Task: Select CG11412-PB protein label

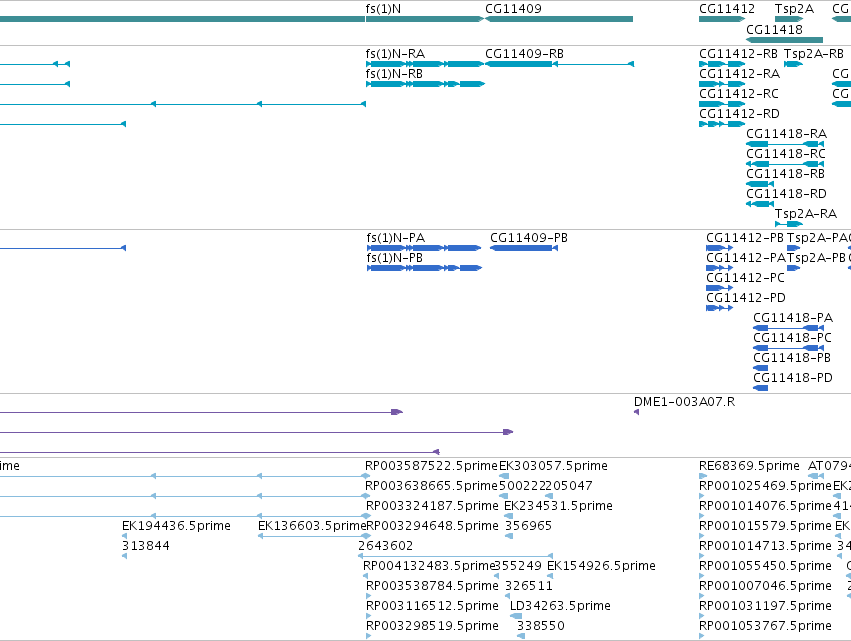Action: [x=745, y=238]
